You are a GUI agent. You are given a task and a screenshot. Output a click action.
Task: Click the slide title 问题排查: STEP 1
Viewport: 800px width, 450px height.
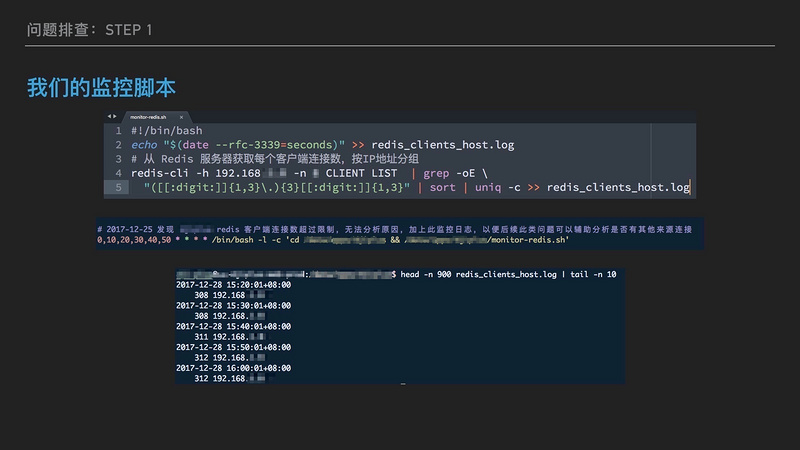(89, 30)
